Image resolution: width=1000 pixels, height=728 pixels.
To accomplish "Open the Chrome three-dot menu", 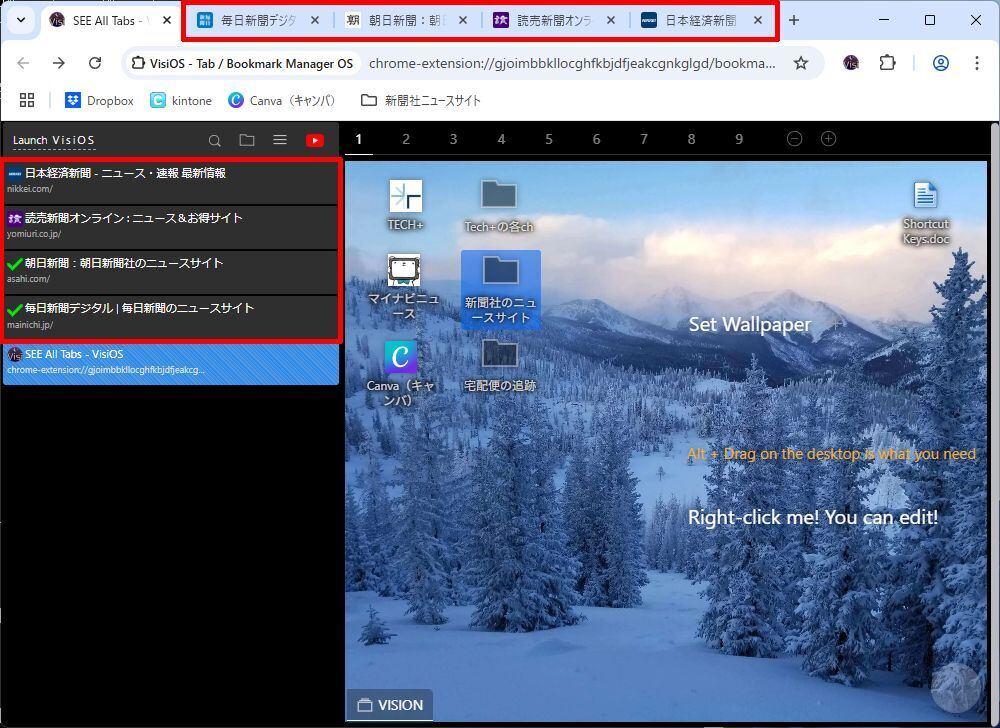I will 976,63.
